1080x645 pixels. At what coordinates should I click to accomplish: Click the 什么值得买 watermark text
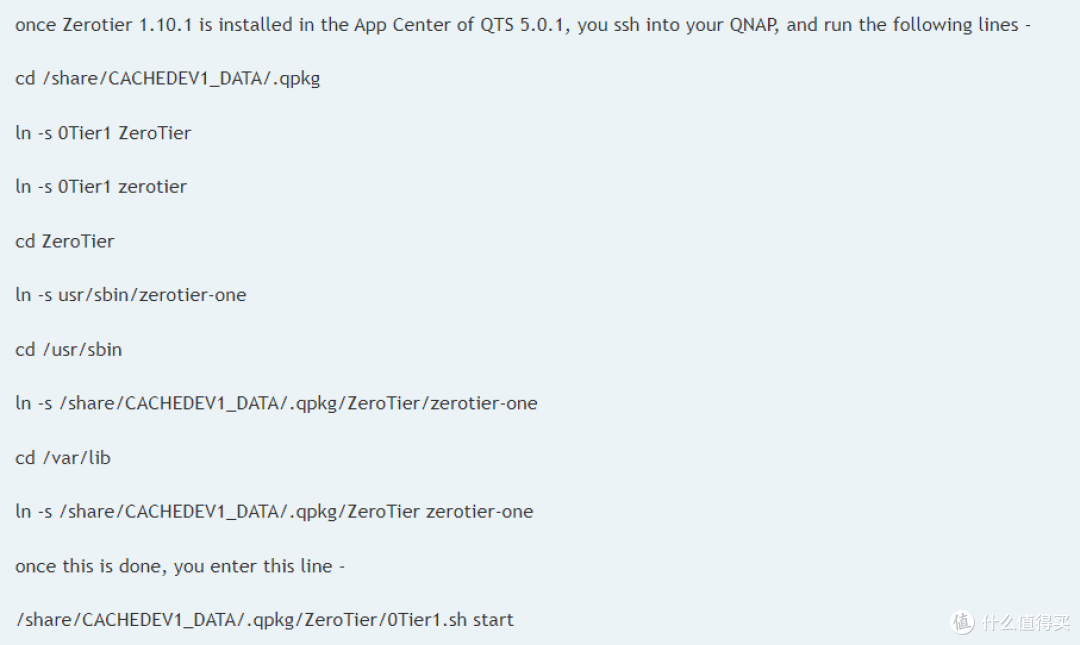click(1026, 622)
